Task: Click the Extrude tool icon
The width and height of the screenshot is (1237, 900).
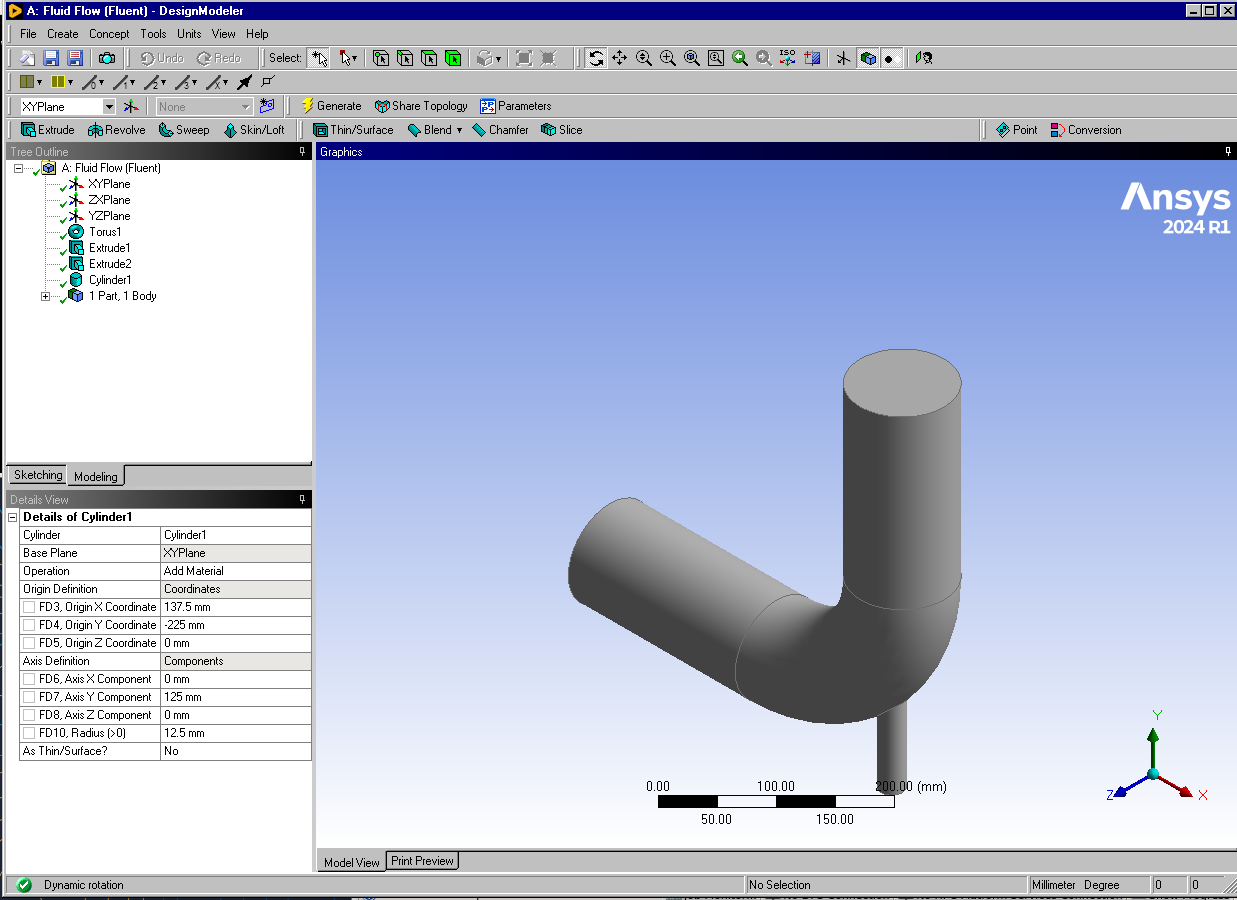Action: (28, 130)
